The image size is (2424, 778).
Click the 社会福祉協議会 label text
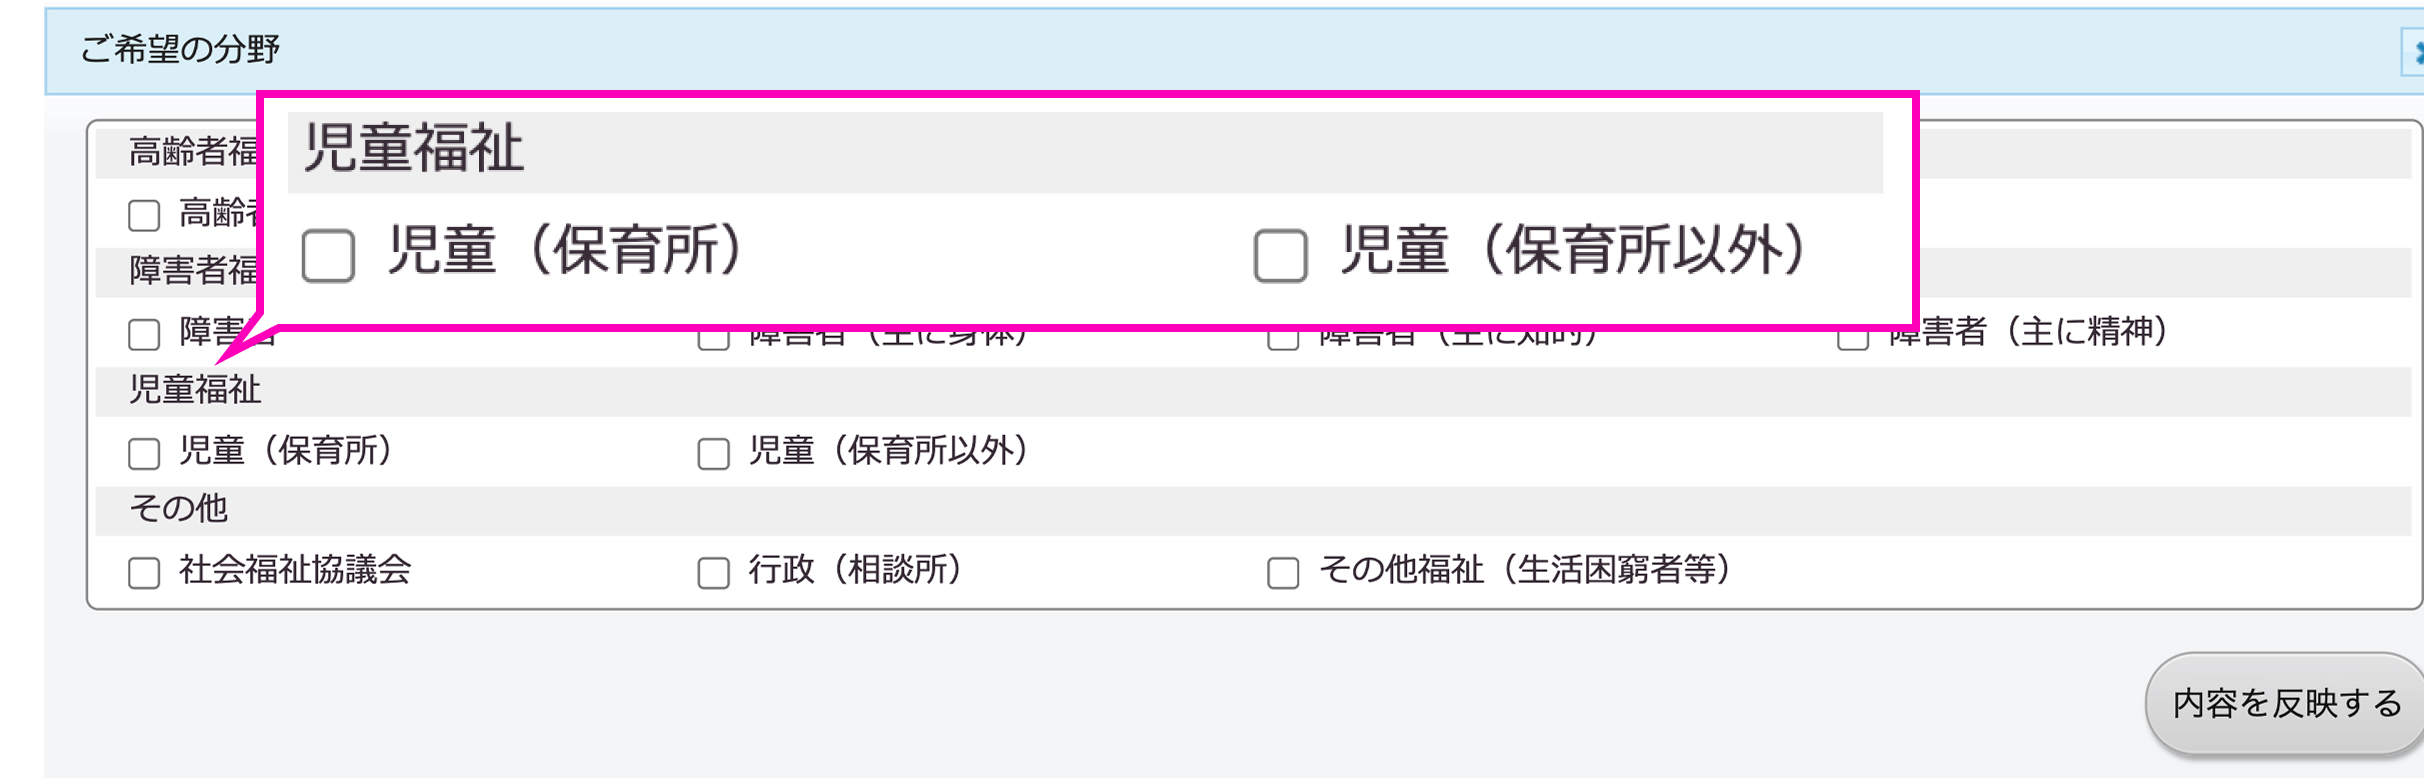click(295, 570)
